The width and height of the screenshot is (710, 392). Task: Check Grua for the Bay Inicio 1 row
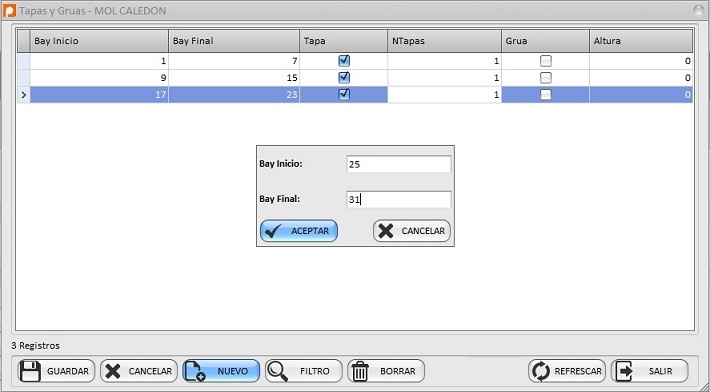point(546,61)
